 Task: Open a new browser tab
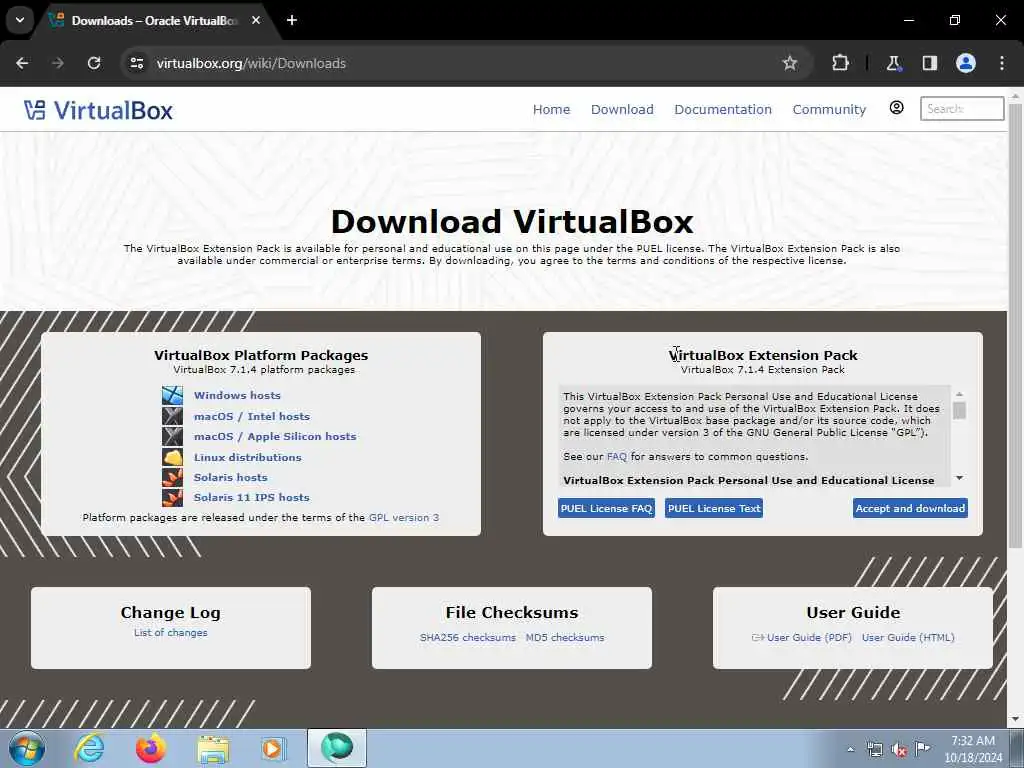point(292,20)
